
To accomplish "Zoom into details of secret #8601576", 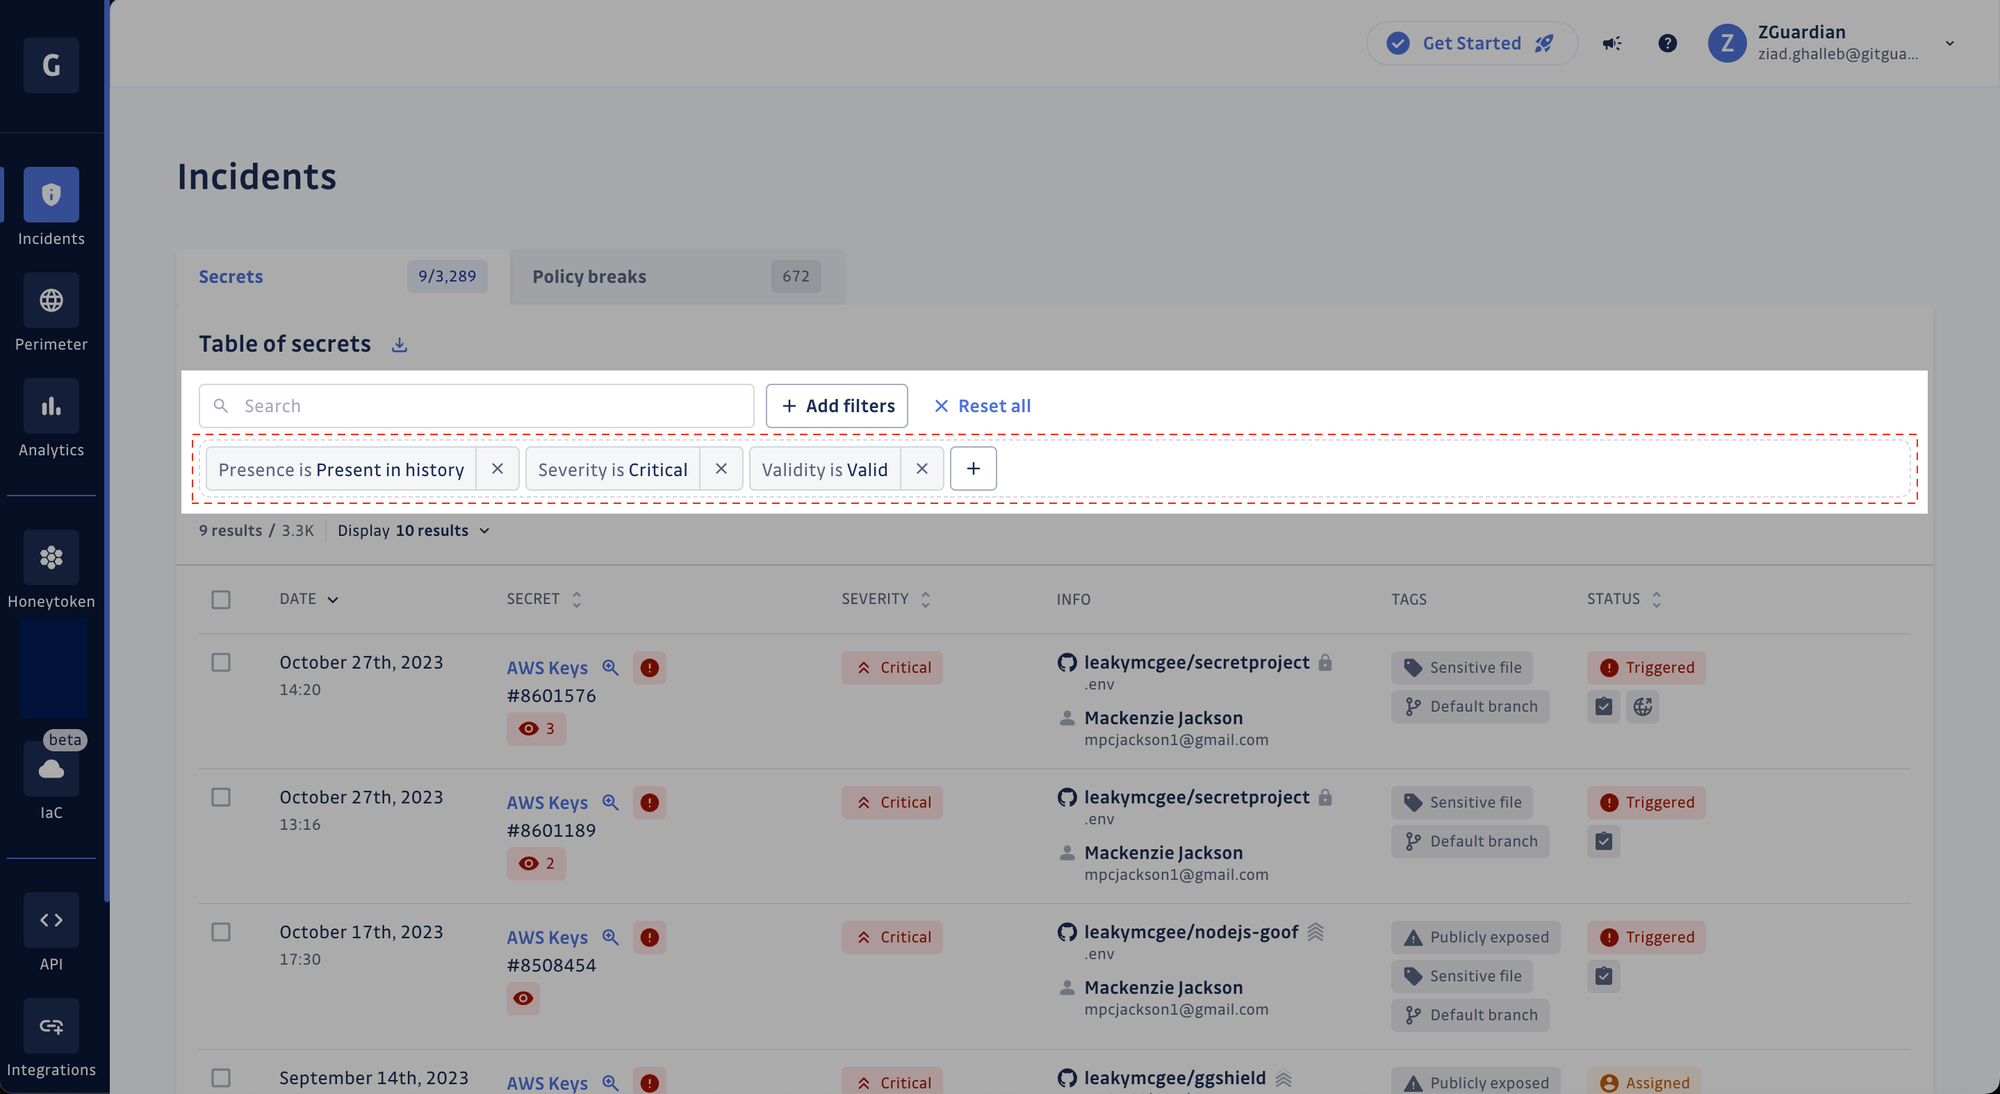I will tap(611, 667).
